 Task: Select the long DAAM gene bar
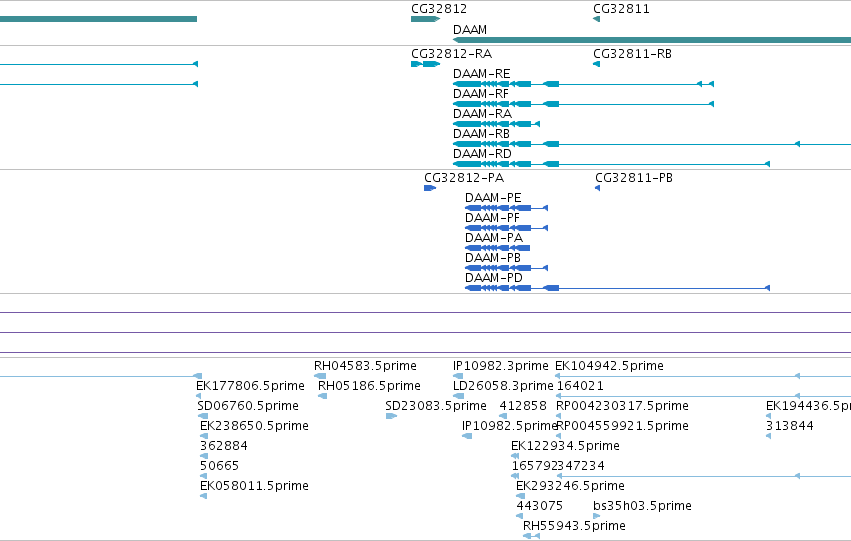click(652, 40)
